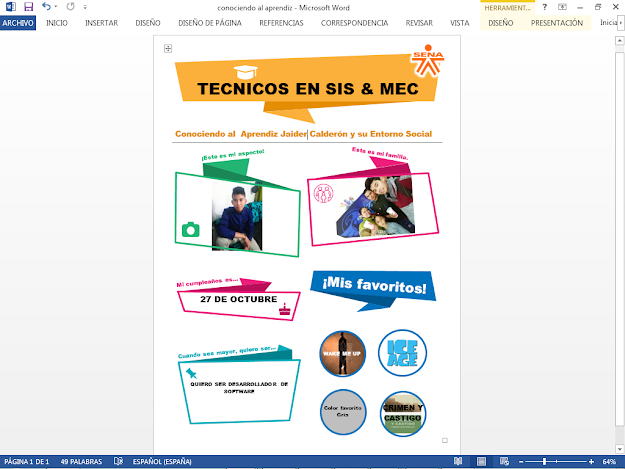Click the QUIERO SER DESARROLLADOR DE SOFTWARE text
The height and width of the screenshot is (469, 625).
click(239, 388)
